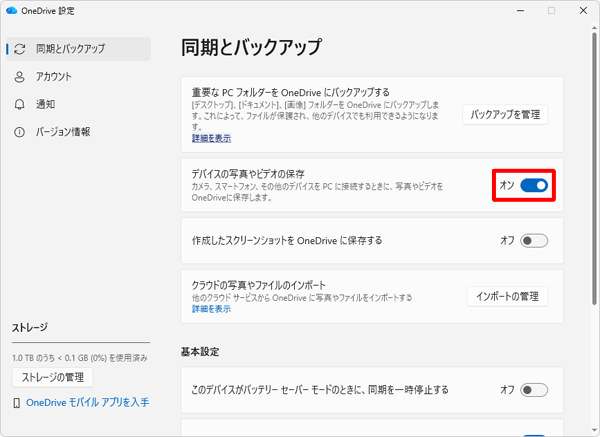Click the person icon next to アカウント

pos(20,77)
